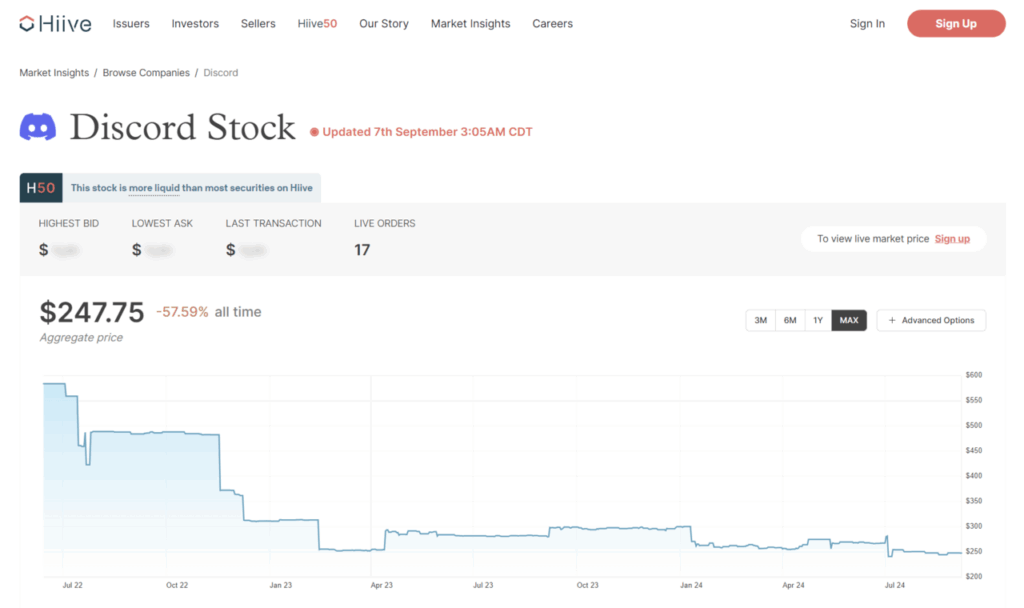Click the Sign In link

[867, 24]
